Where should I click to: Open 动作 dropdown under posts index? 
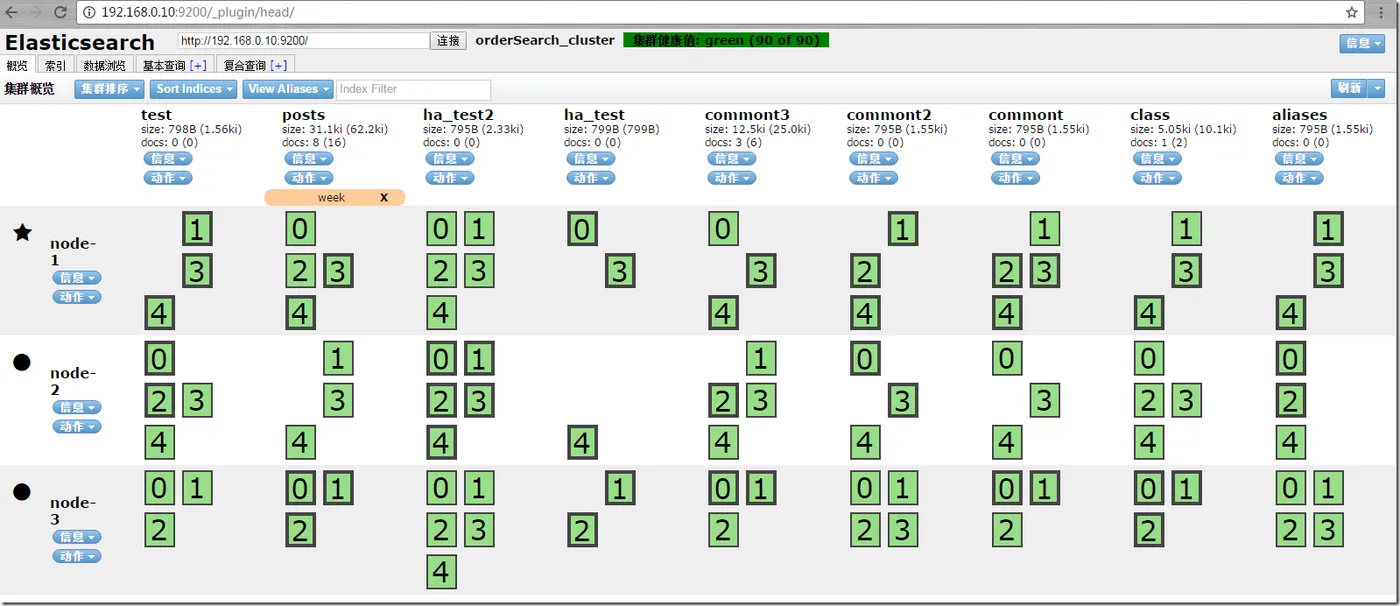308,178
